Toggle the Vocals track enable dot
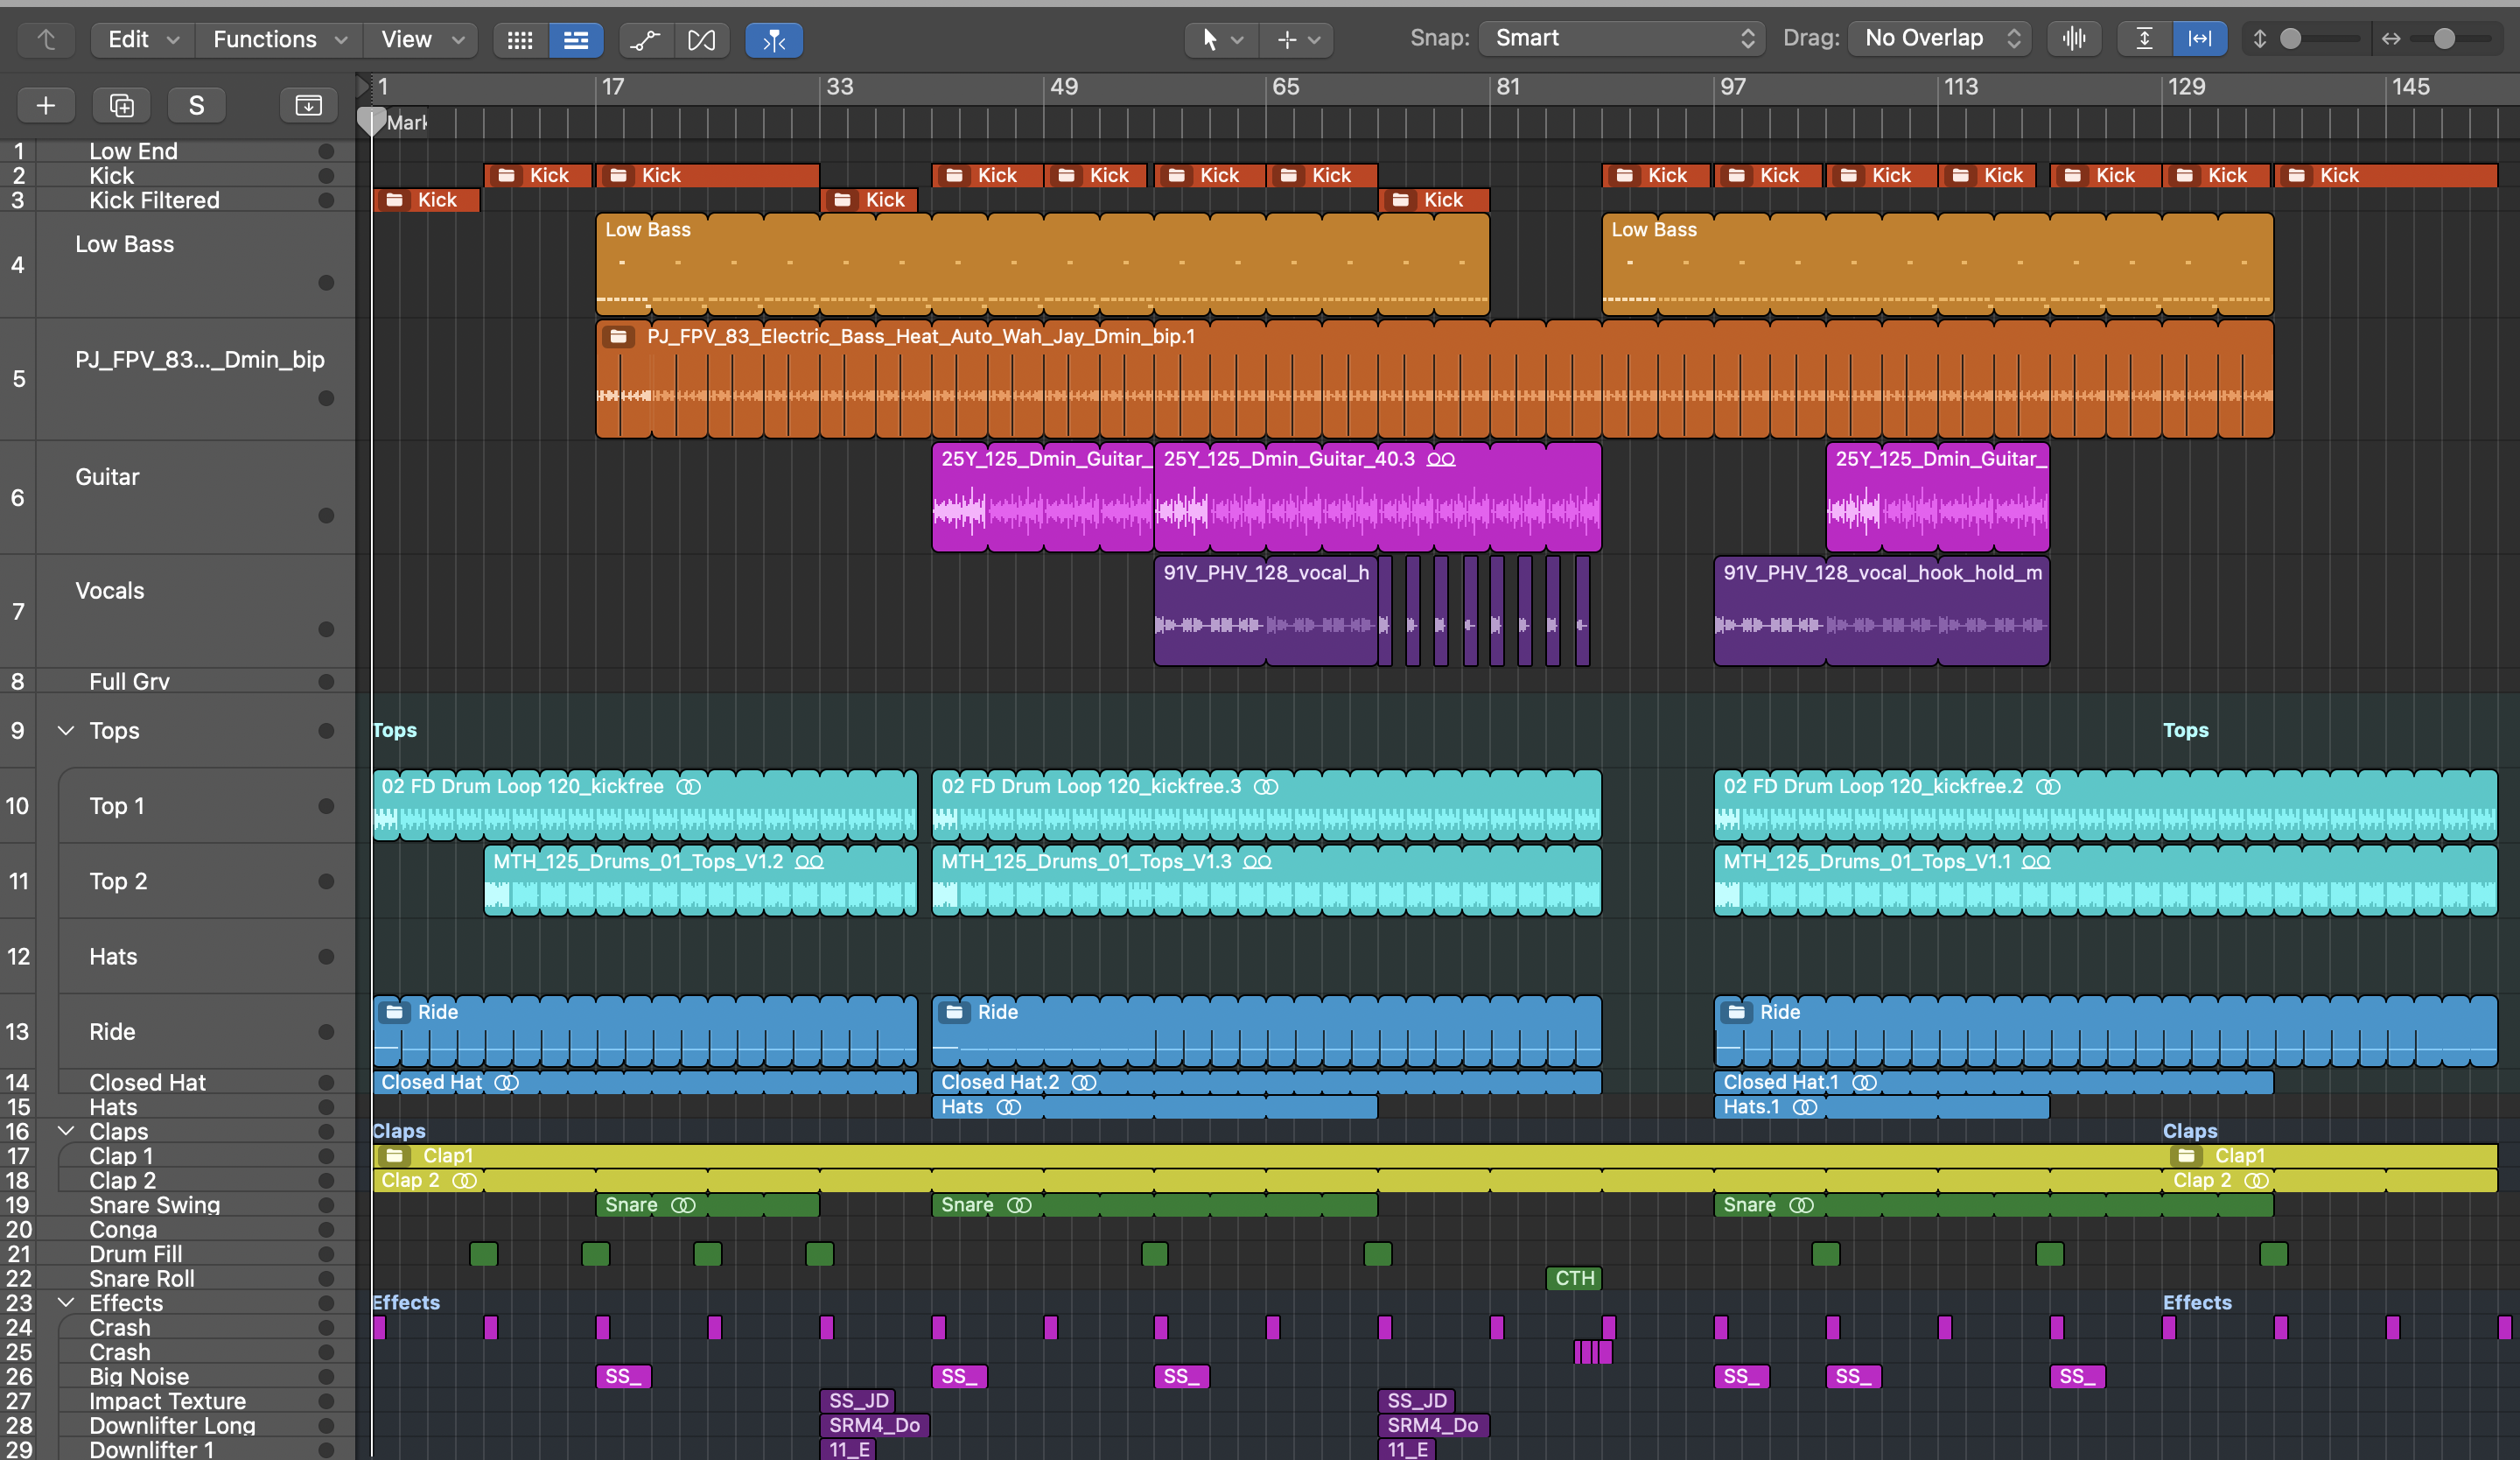 coord(326,630)
